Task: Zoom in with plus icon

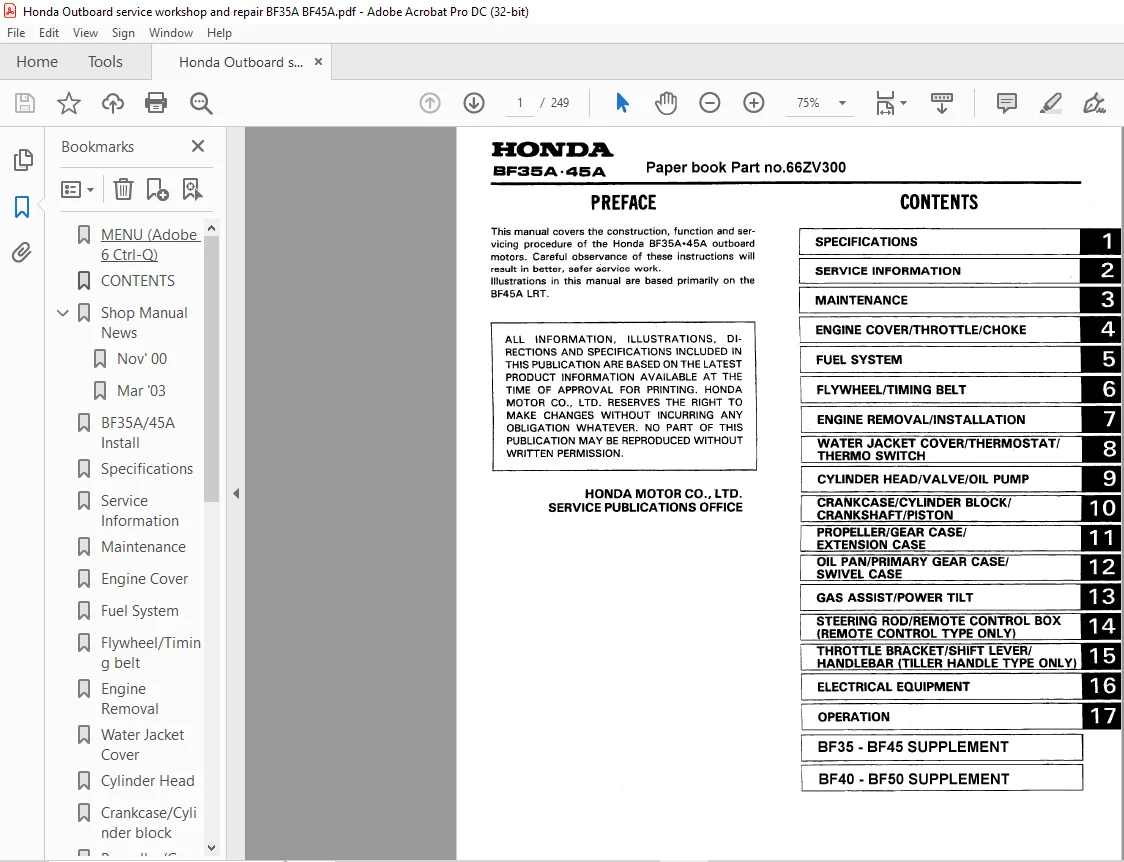Action: point(753,103)
